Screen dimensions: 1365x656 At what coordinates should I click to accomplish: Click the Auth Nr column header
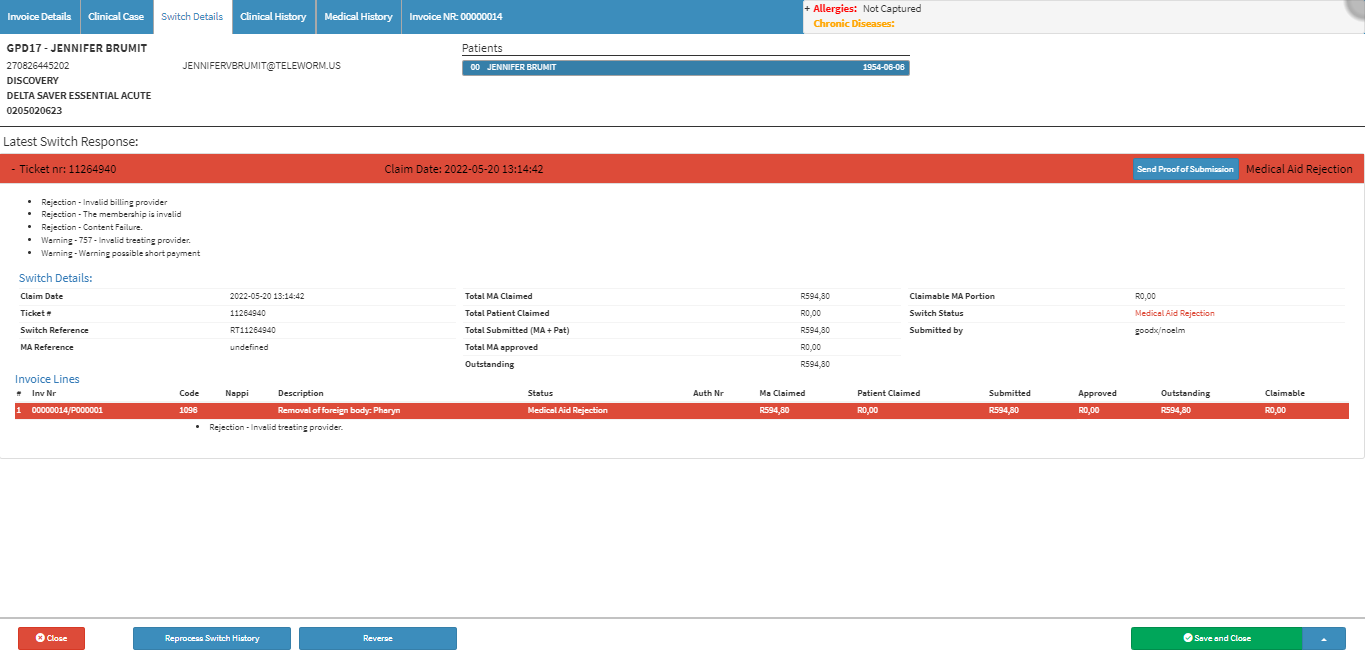tap(708, 393)
